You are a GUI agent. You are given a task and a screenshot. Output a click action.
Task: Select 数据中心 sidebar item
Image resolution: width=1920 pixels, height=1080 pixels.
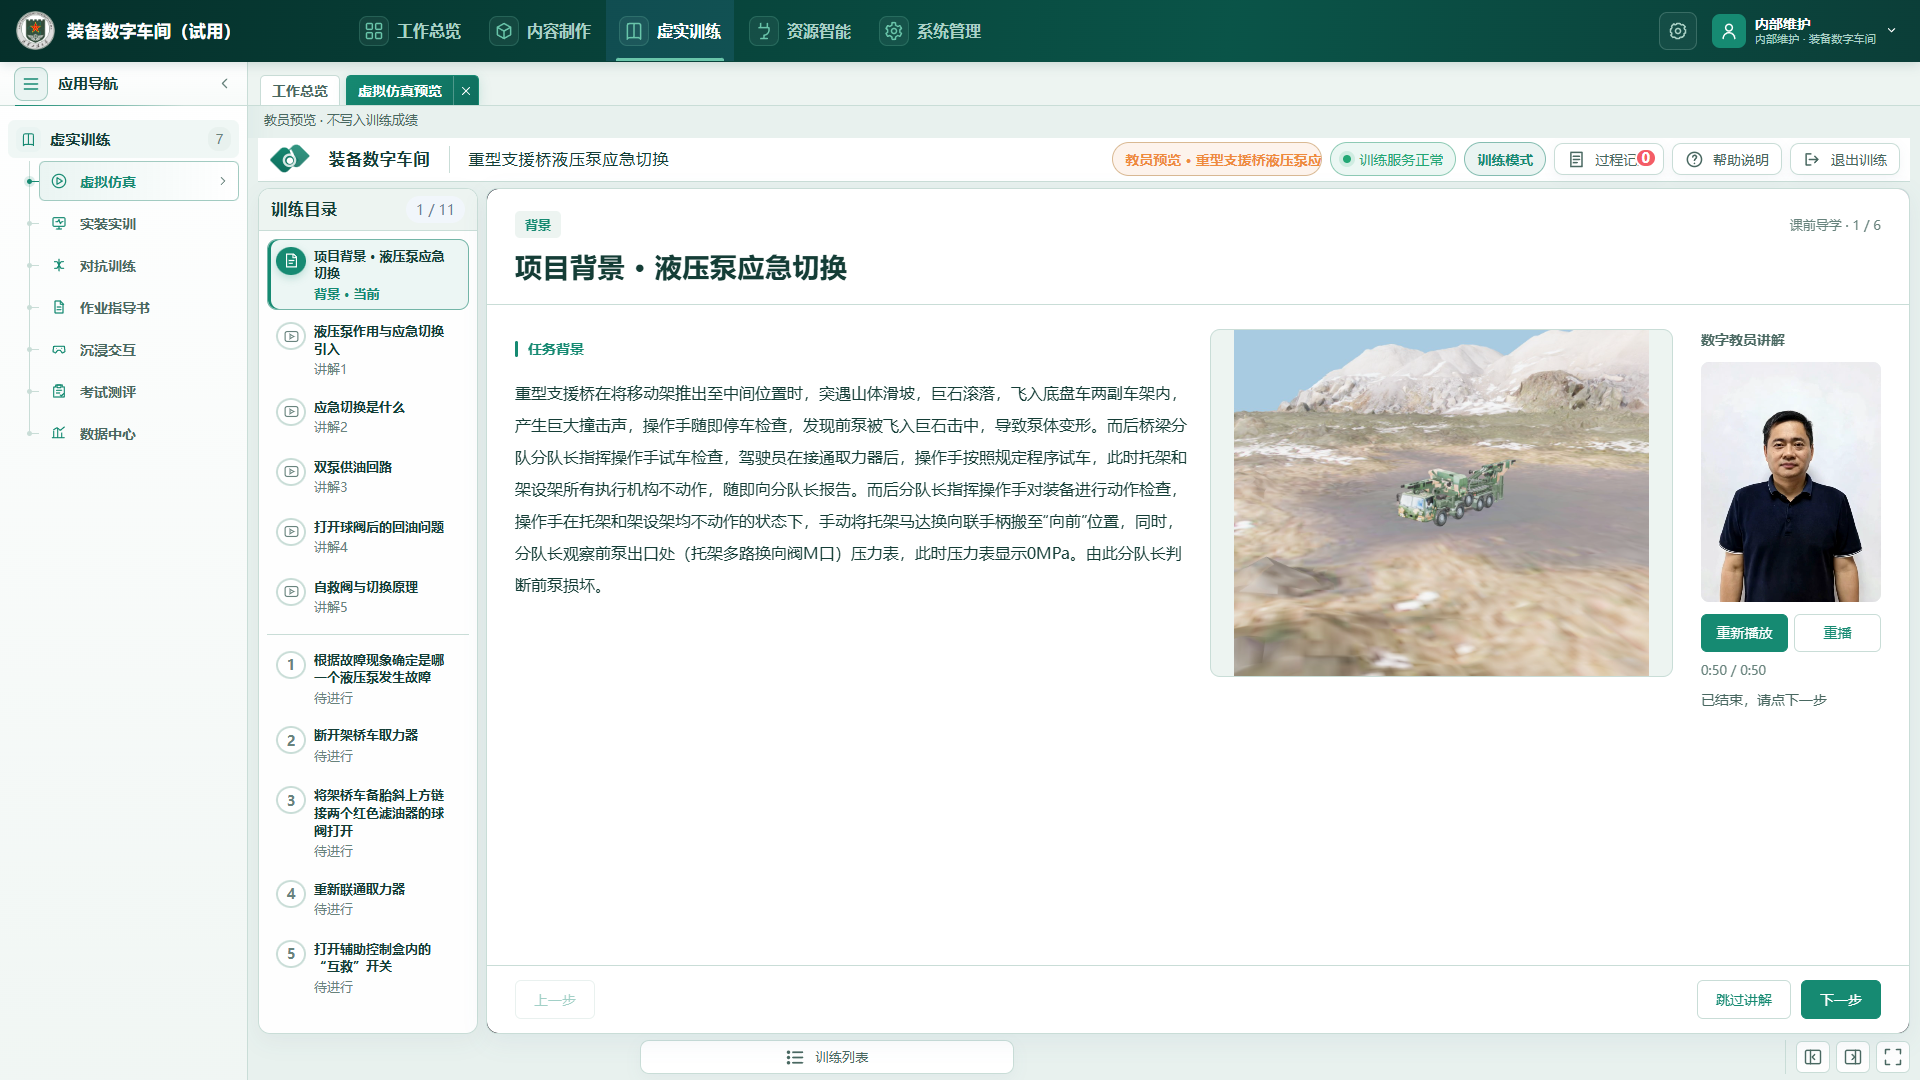click(108, 434)
